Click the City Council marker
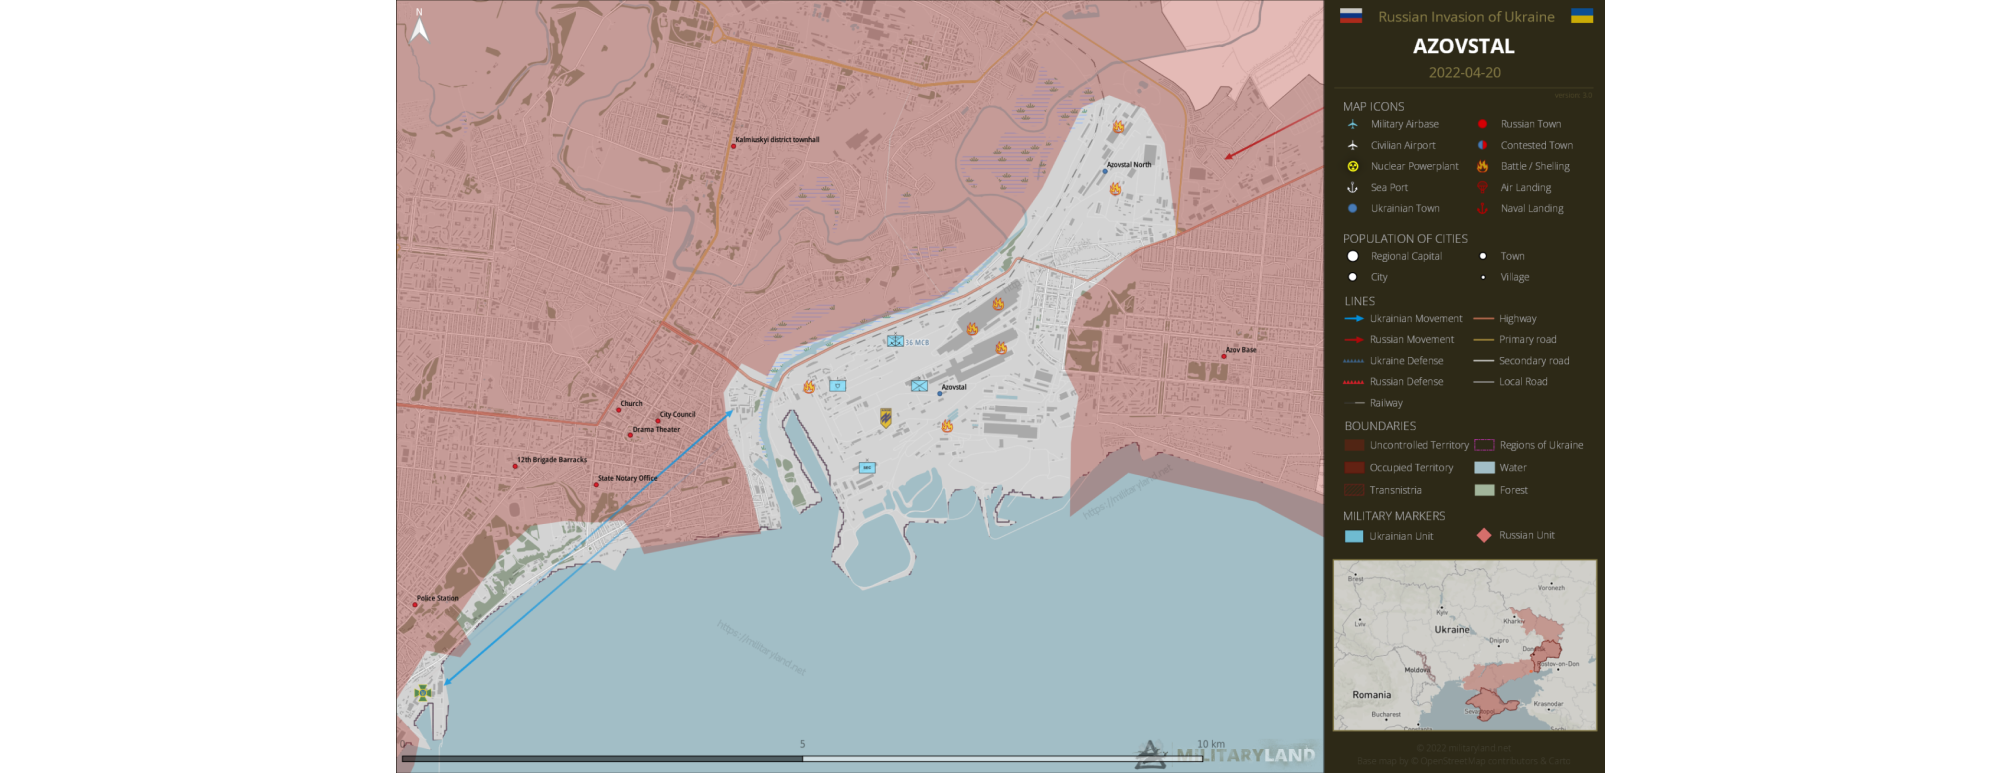Screen dimensions: 2000x773 point(658,421)
